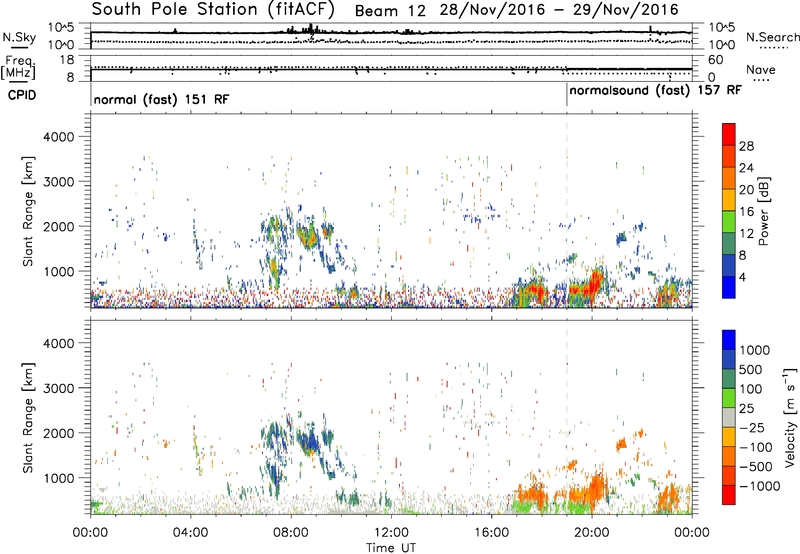
Task: Click the red top segment of Power colorbar
Action: click(729, 135)
